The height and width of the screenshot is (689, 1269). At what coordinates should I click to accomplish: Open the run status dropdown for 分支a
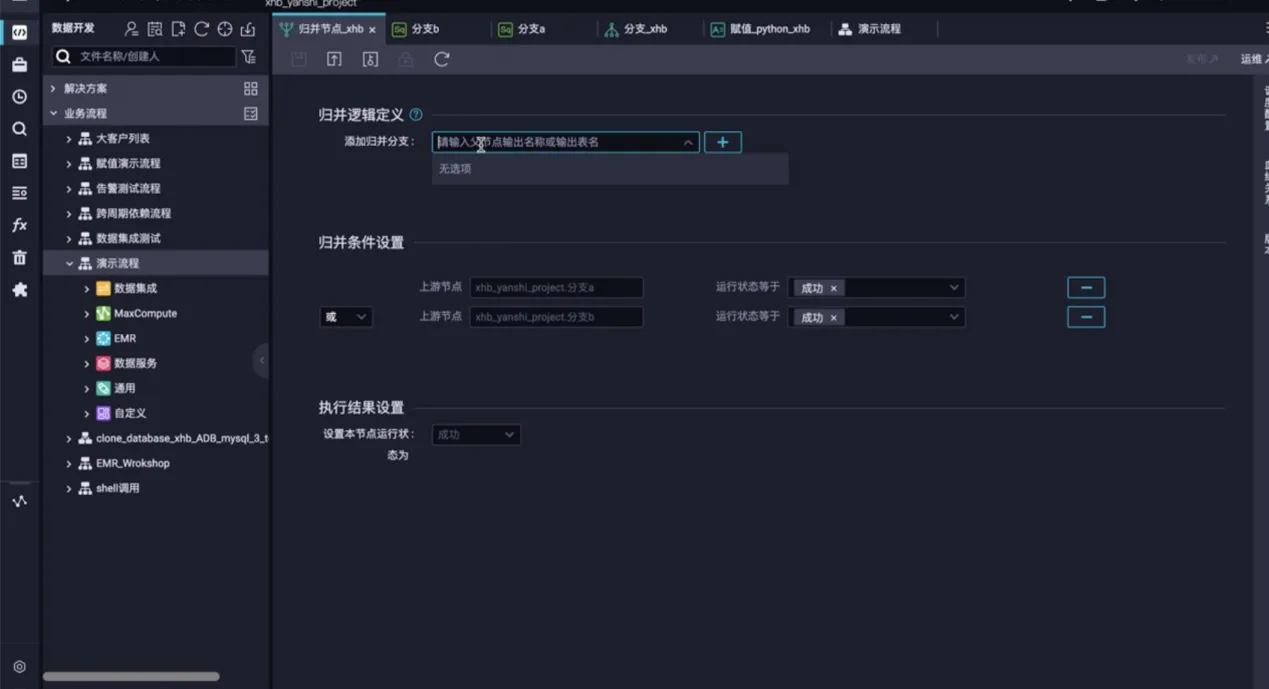click(x=876, y=288)
